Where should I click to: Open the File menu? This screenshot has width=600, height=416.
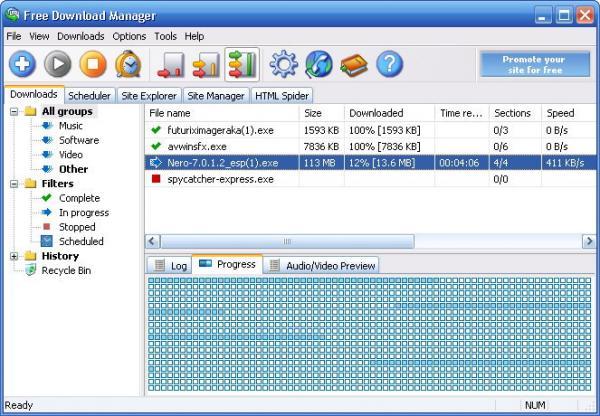click(x=14, y=36)
